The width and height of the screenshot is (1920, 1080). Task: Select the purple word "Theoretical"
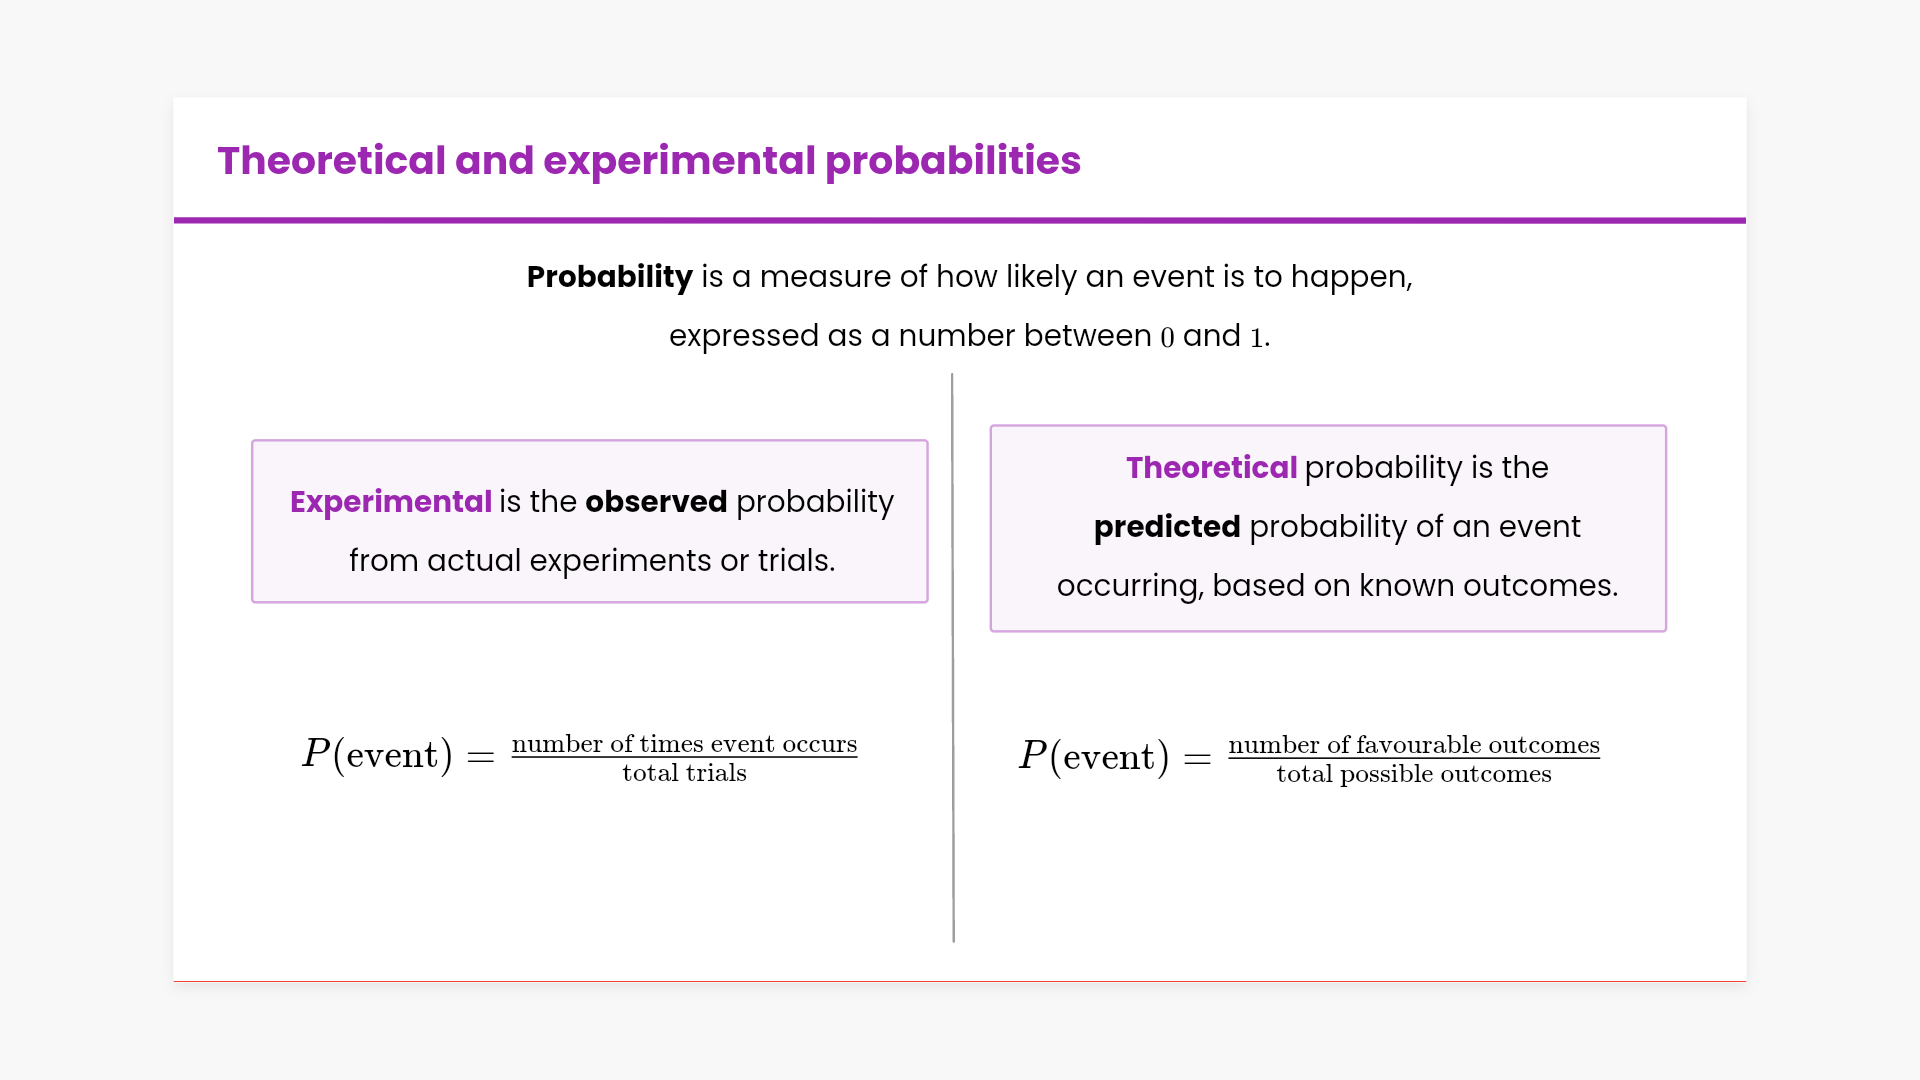[1211, 468]
